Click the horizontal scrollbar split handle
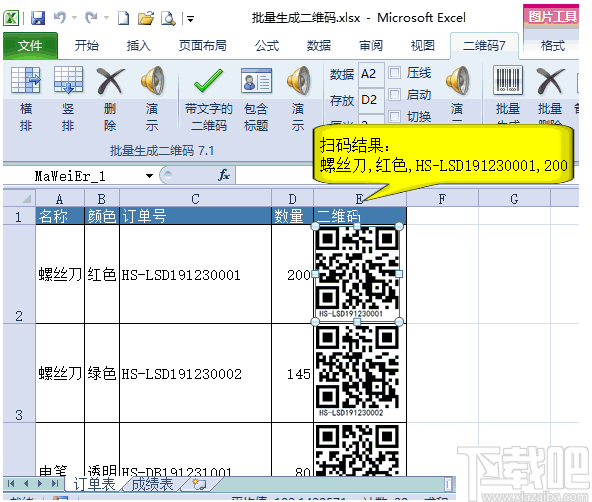Viewport: 592px width, 502px height. 448,484
